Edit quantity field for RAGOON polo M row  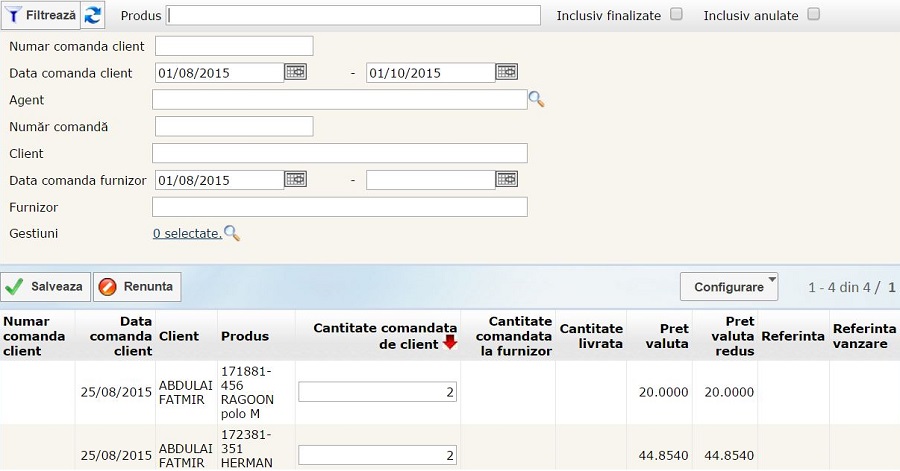coord(377,392)
